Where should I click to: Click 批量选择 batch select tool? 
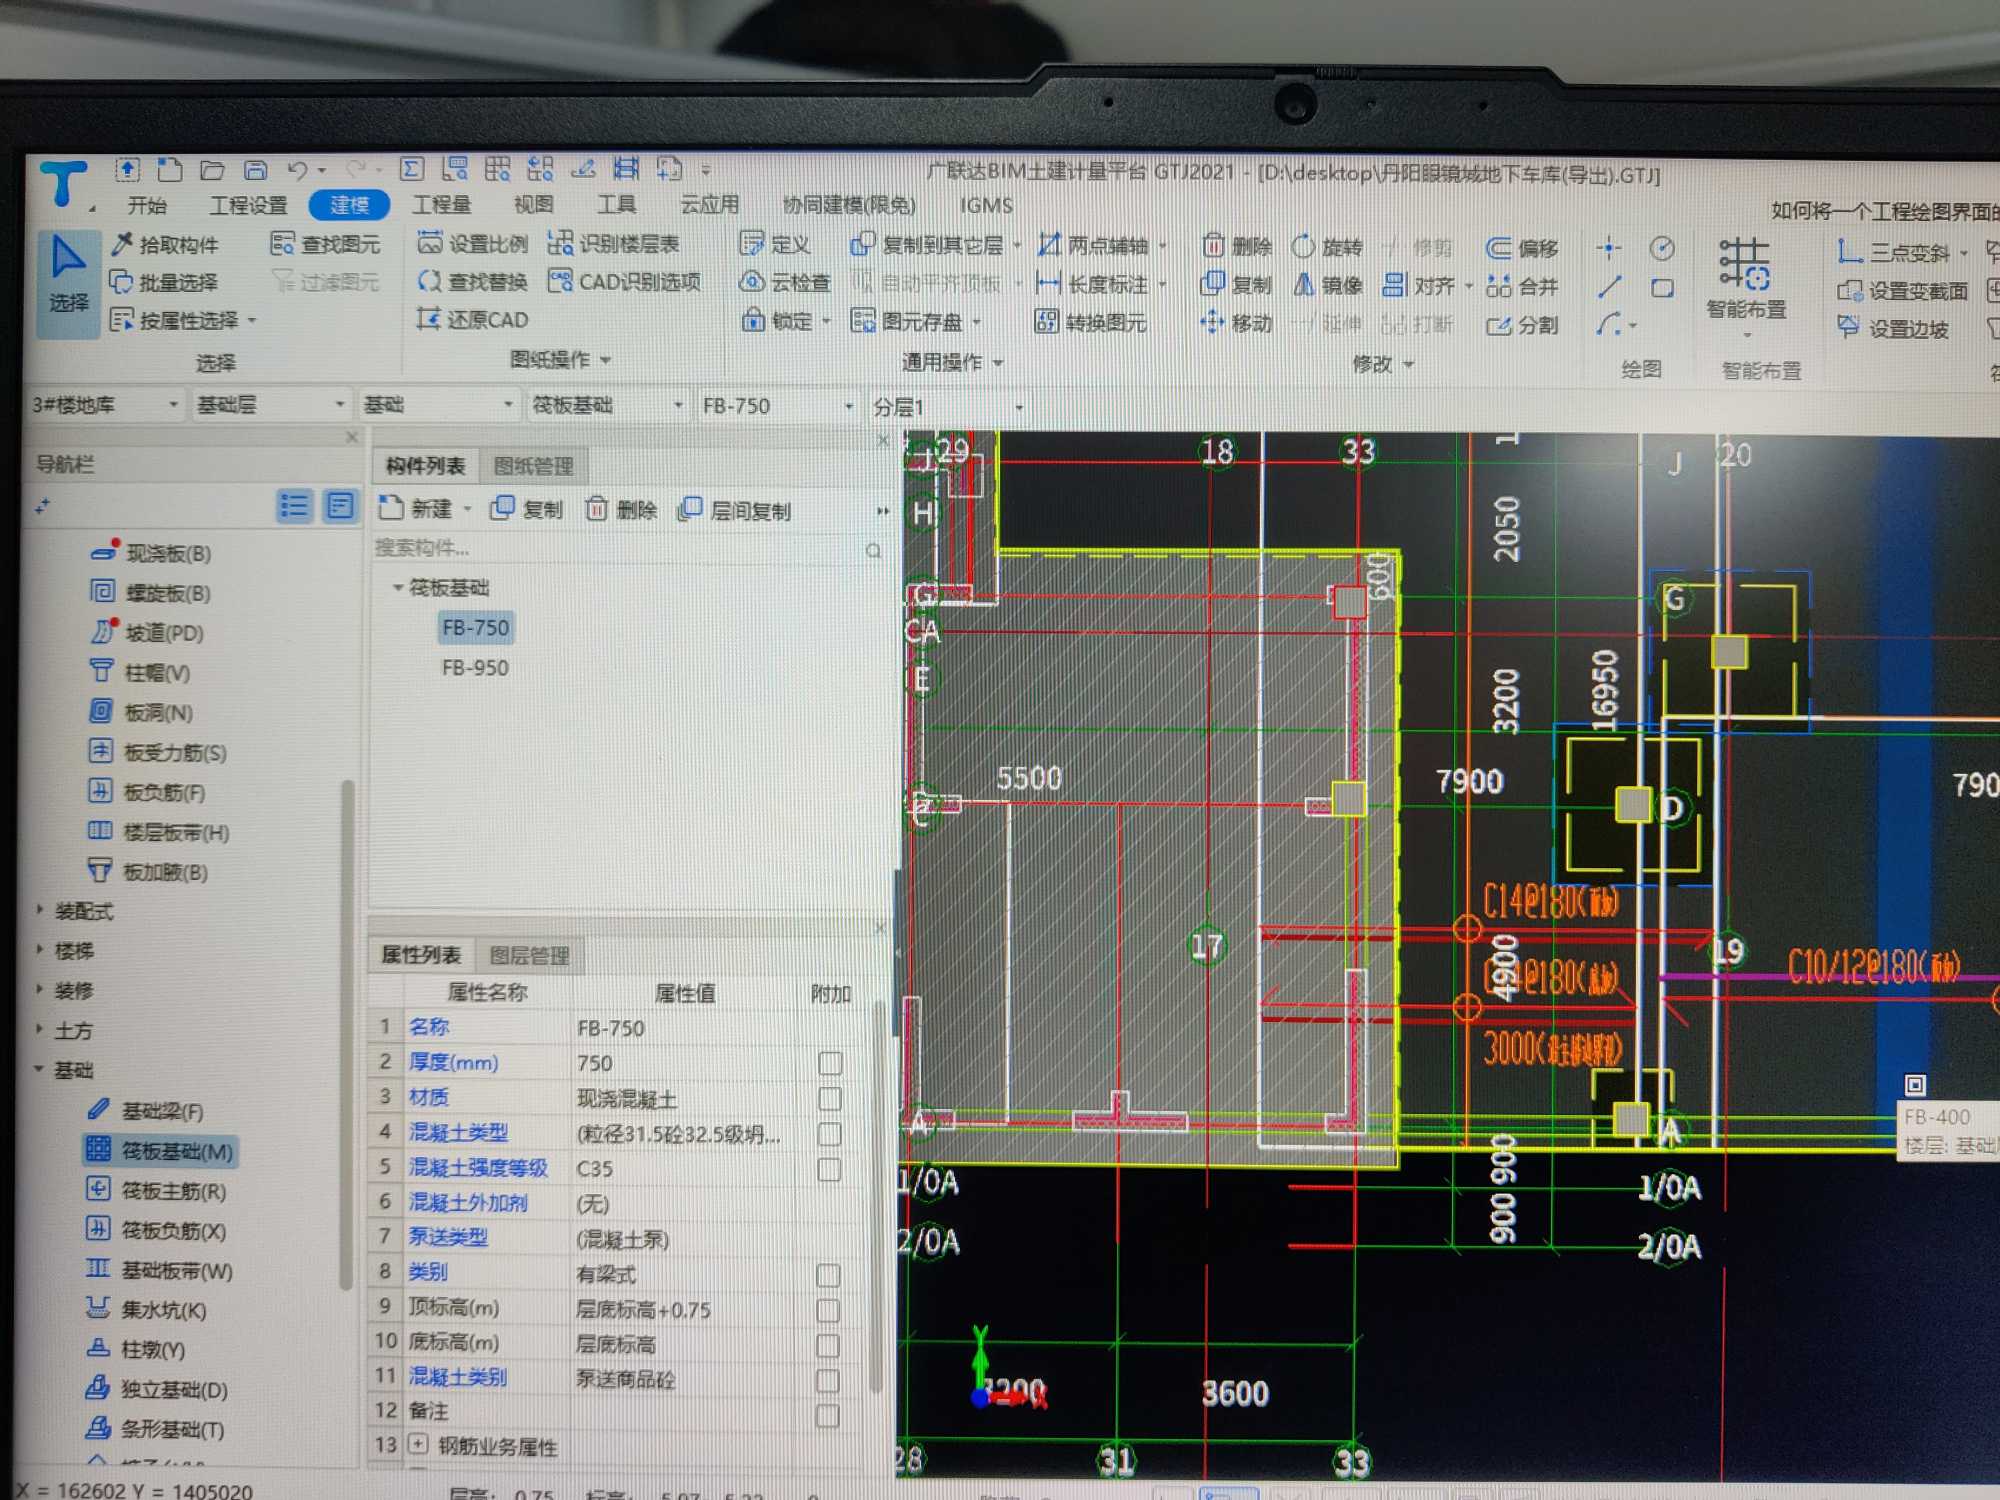[165, 283]
